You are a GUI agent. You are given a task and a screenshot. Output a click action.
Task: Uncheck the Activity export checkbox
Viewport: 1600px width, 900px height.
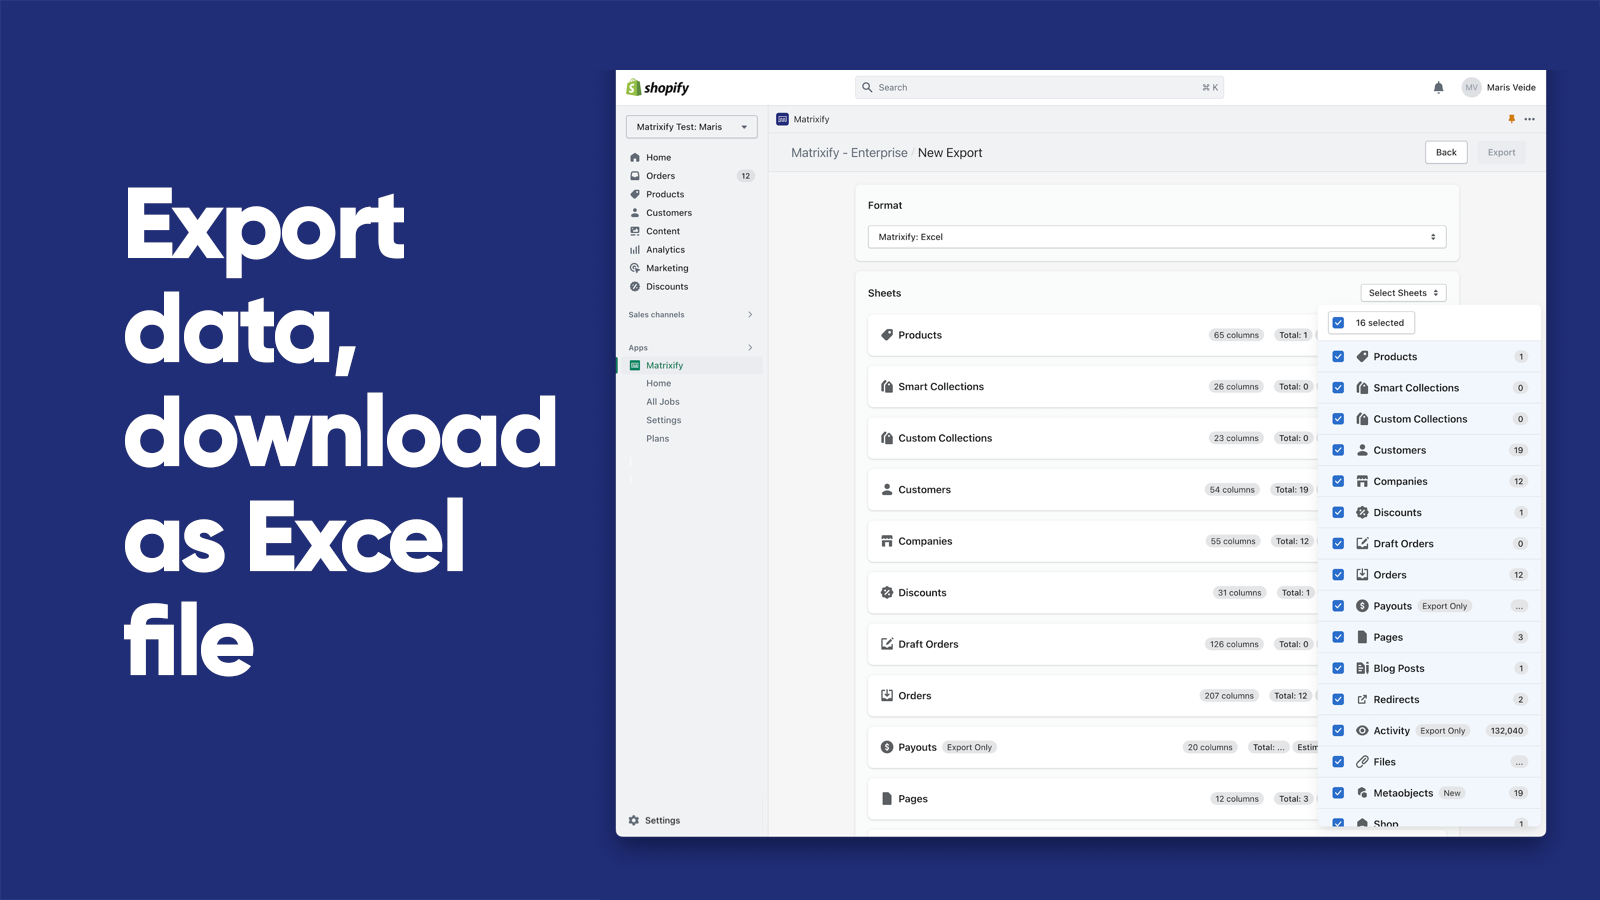coord(1338,730)
